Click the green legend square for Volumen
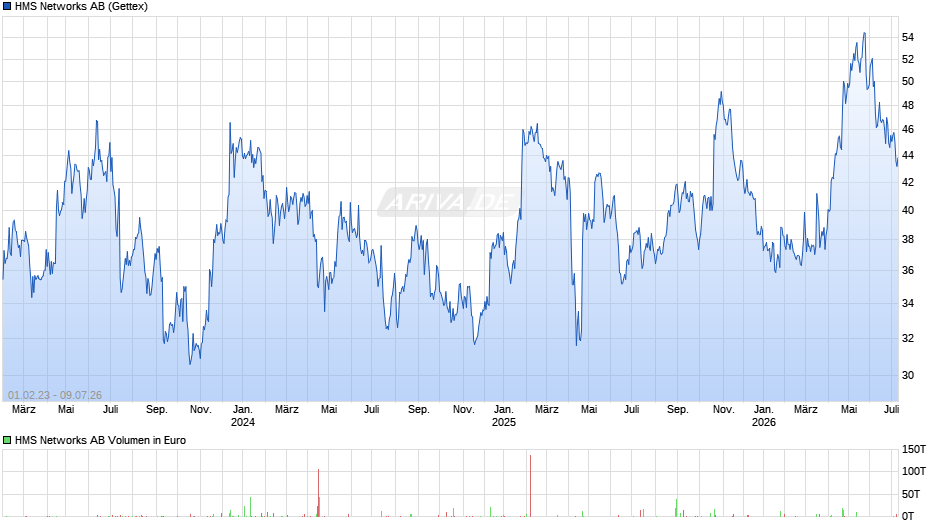This screenshot has width=940, height=526. 7,440
